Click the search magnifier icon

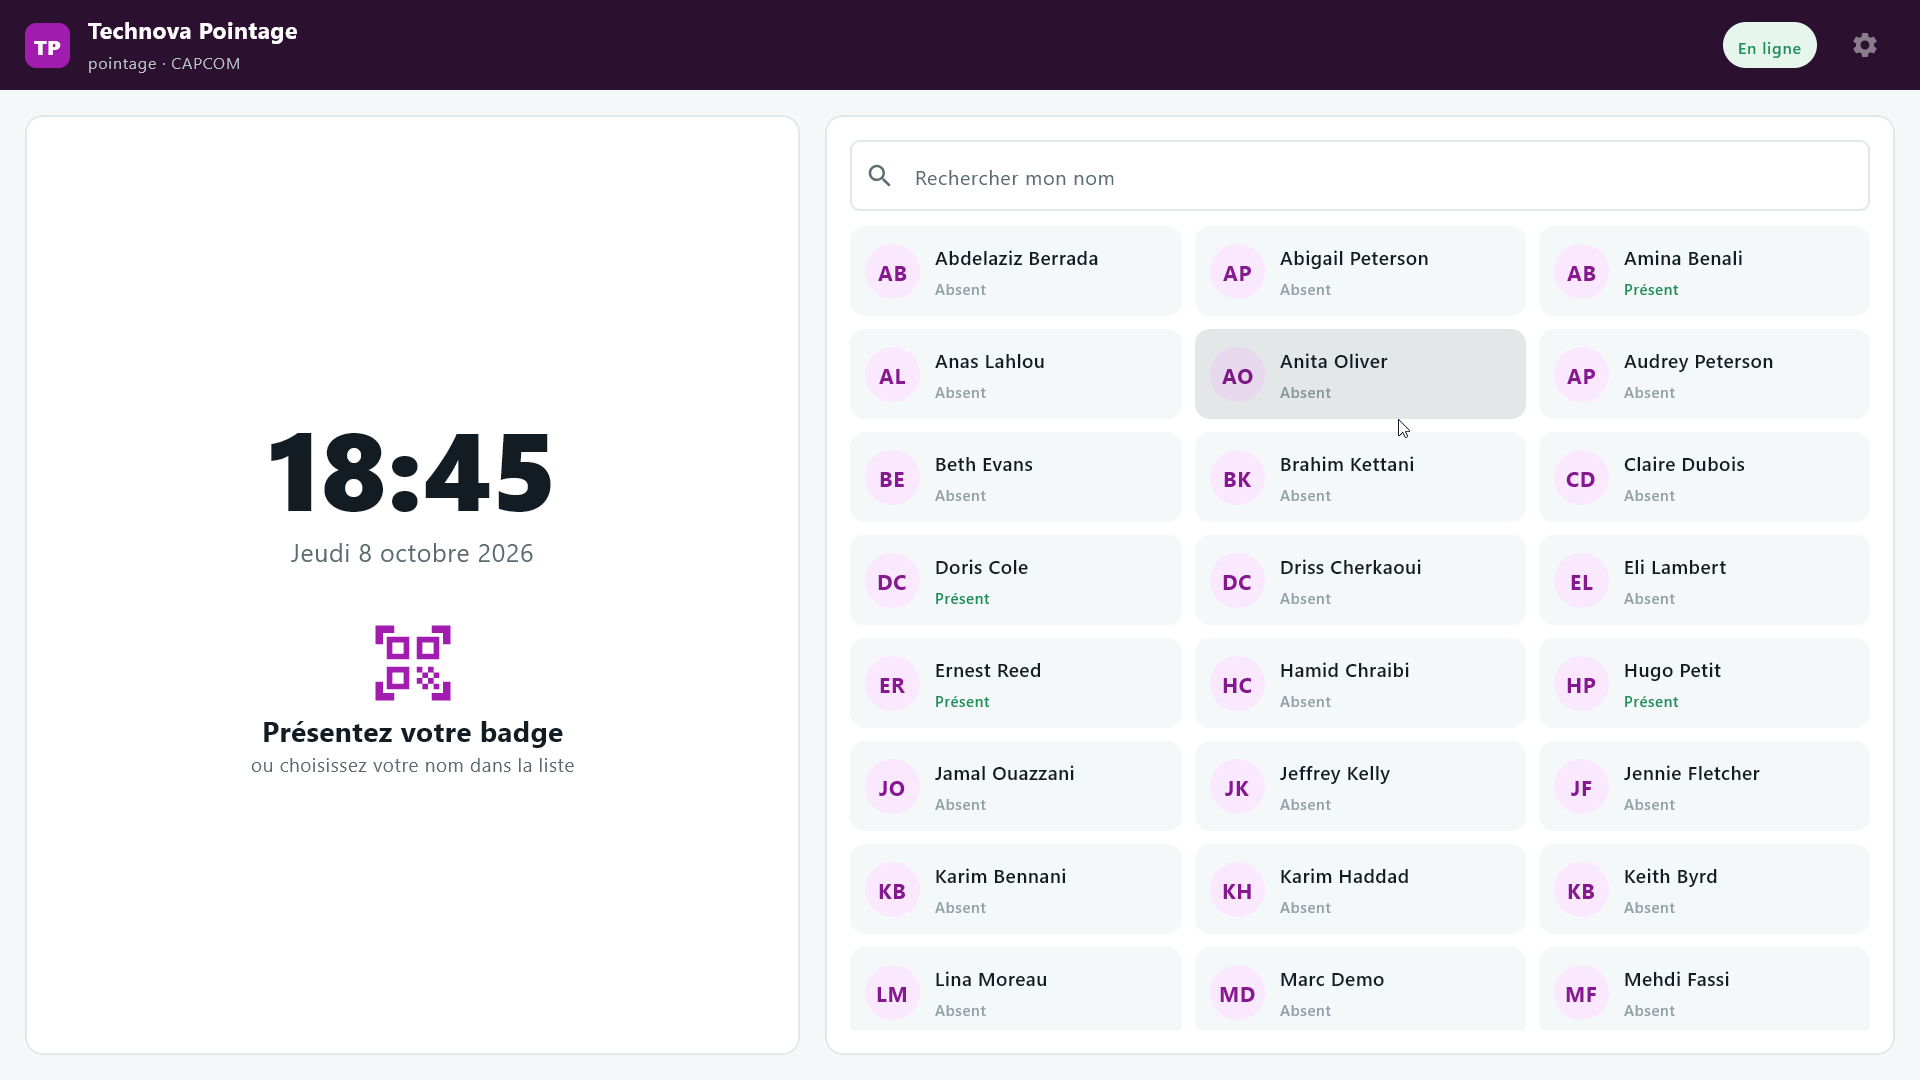tap(880, 176)
